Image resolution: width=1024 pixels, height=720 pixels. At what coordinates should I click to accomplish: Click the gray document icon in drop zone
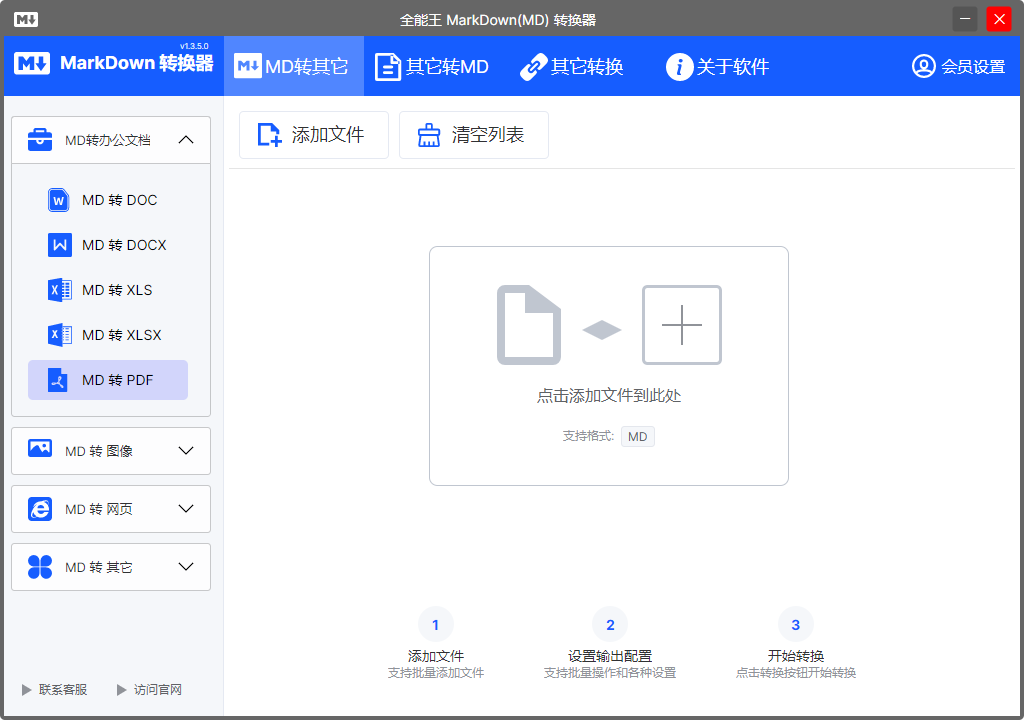529,325
